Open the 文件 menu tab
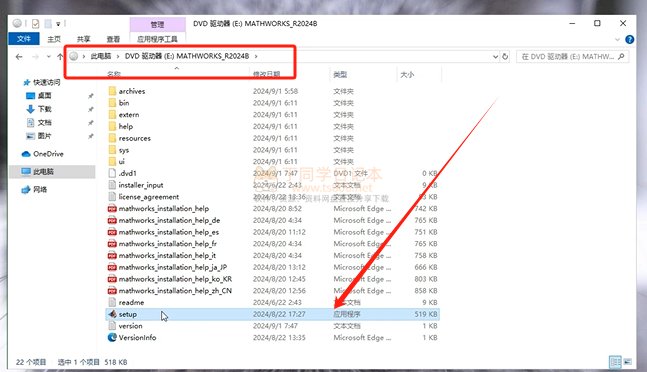Image resolution: width=647 pixels, height=372 pixels. coord(24,39)
